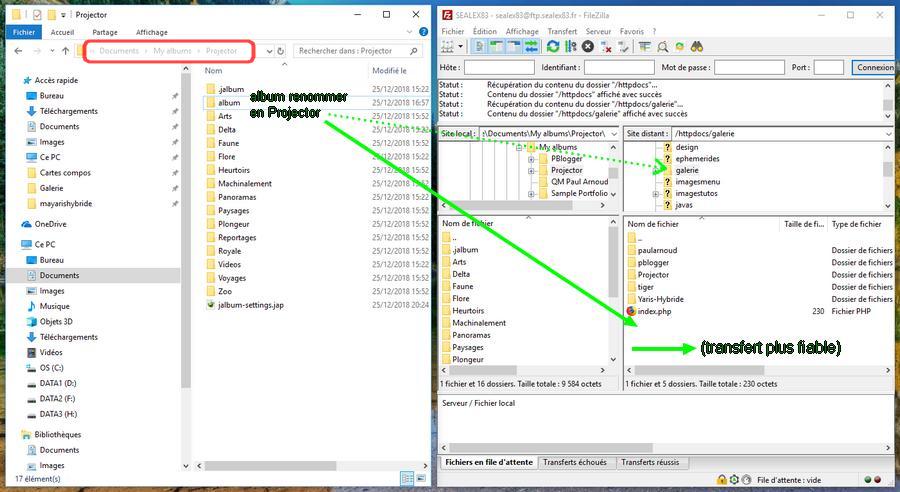Open the Serveur menu in FileZilla
Viewport: 900px width, 492px height.
pyautogui.click(x=599, y=32)
